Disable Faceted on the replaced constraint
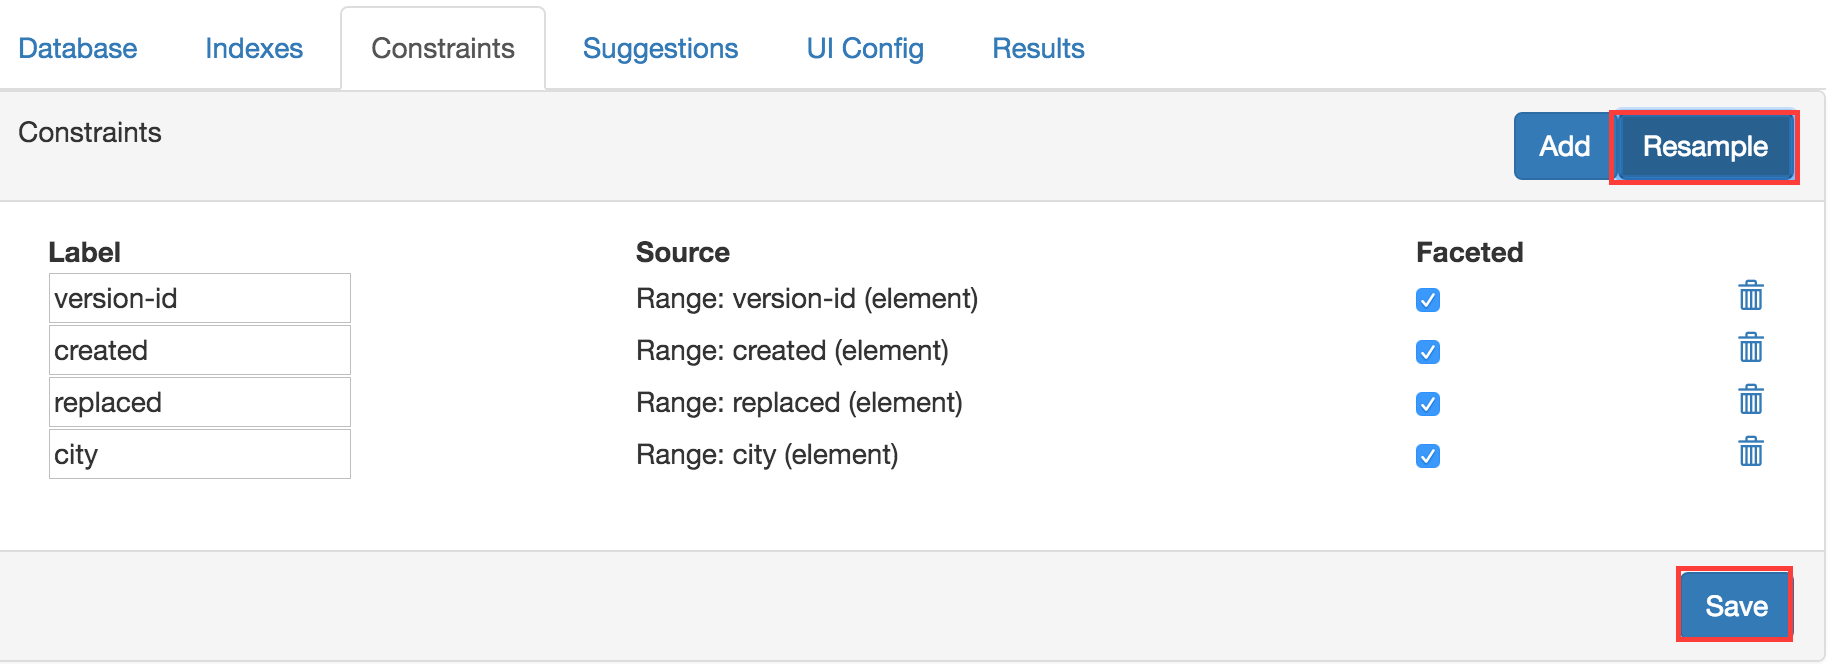The image size is (1828, 664). pos(1428,404)
